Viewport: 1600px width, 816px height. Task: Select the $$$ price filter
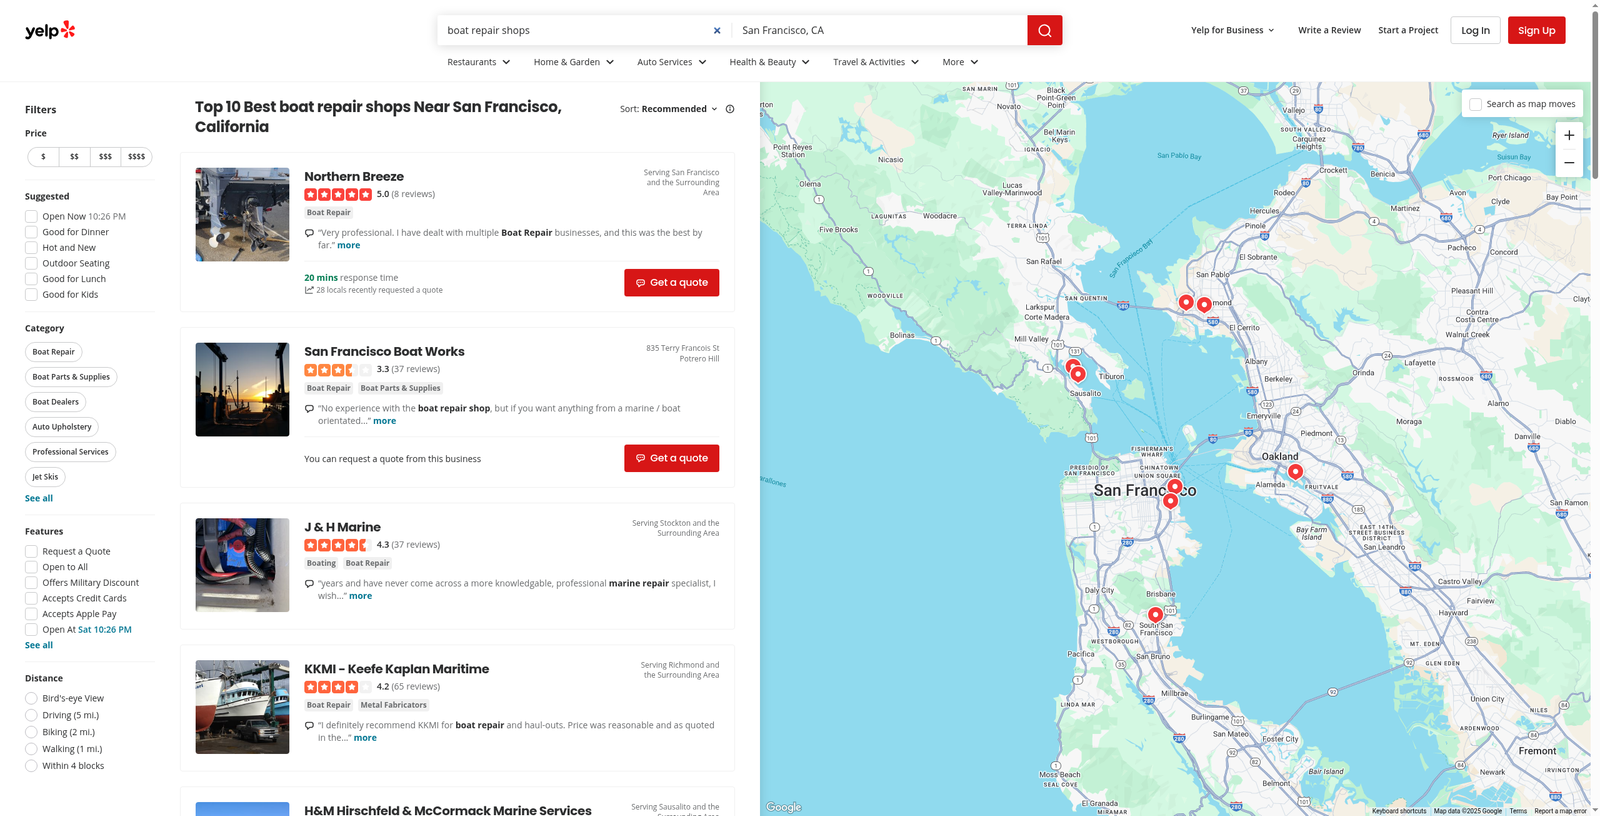click(x=105, y=157)
